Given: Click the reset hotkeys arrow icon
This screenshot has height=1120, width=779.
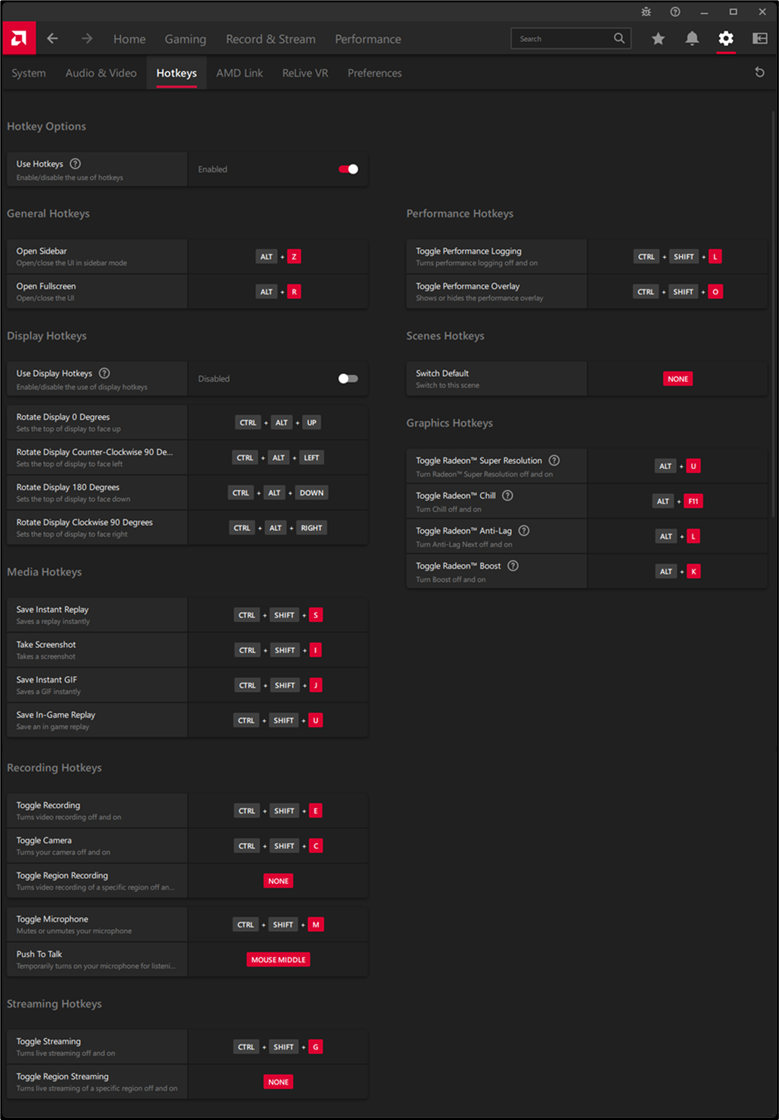Looking at the screenshot, I should click(760, 72).
